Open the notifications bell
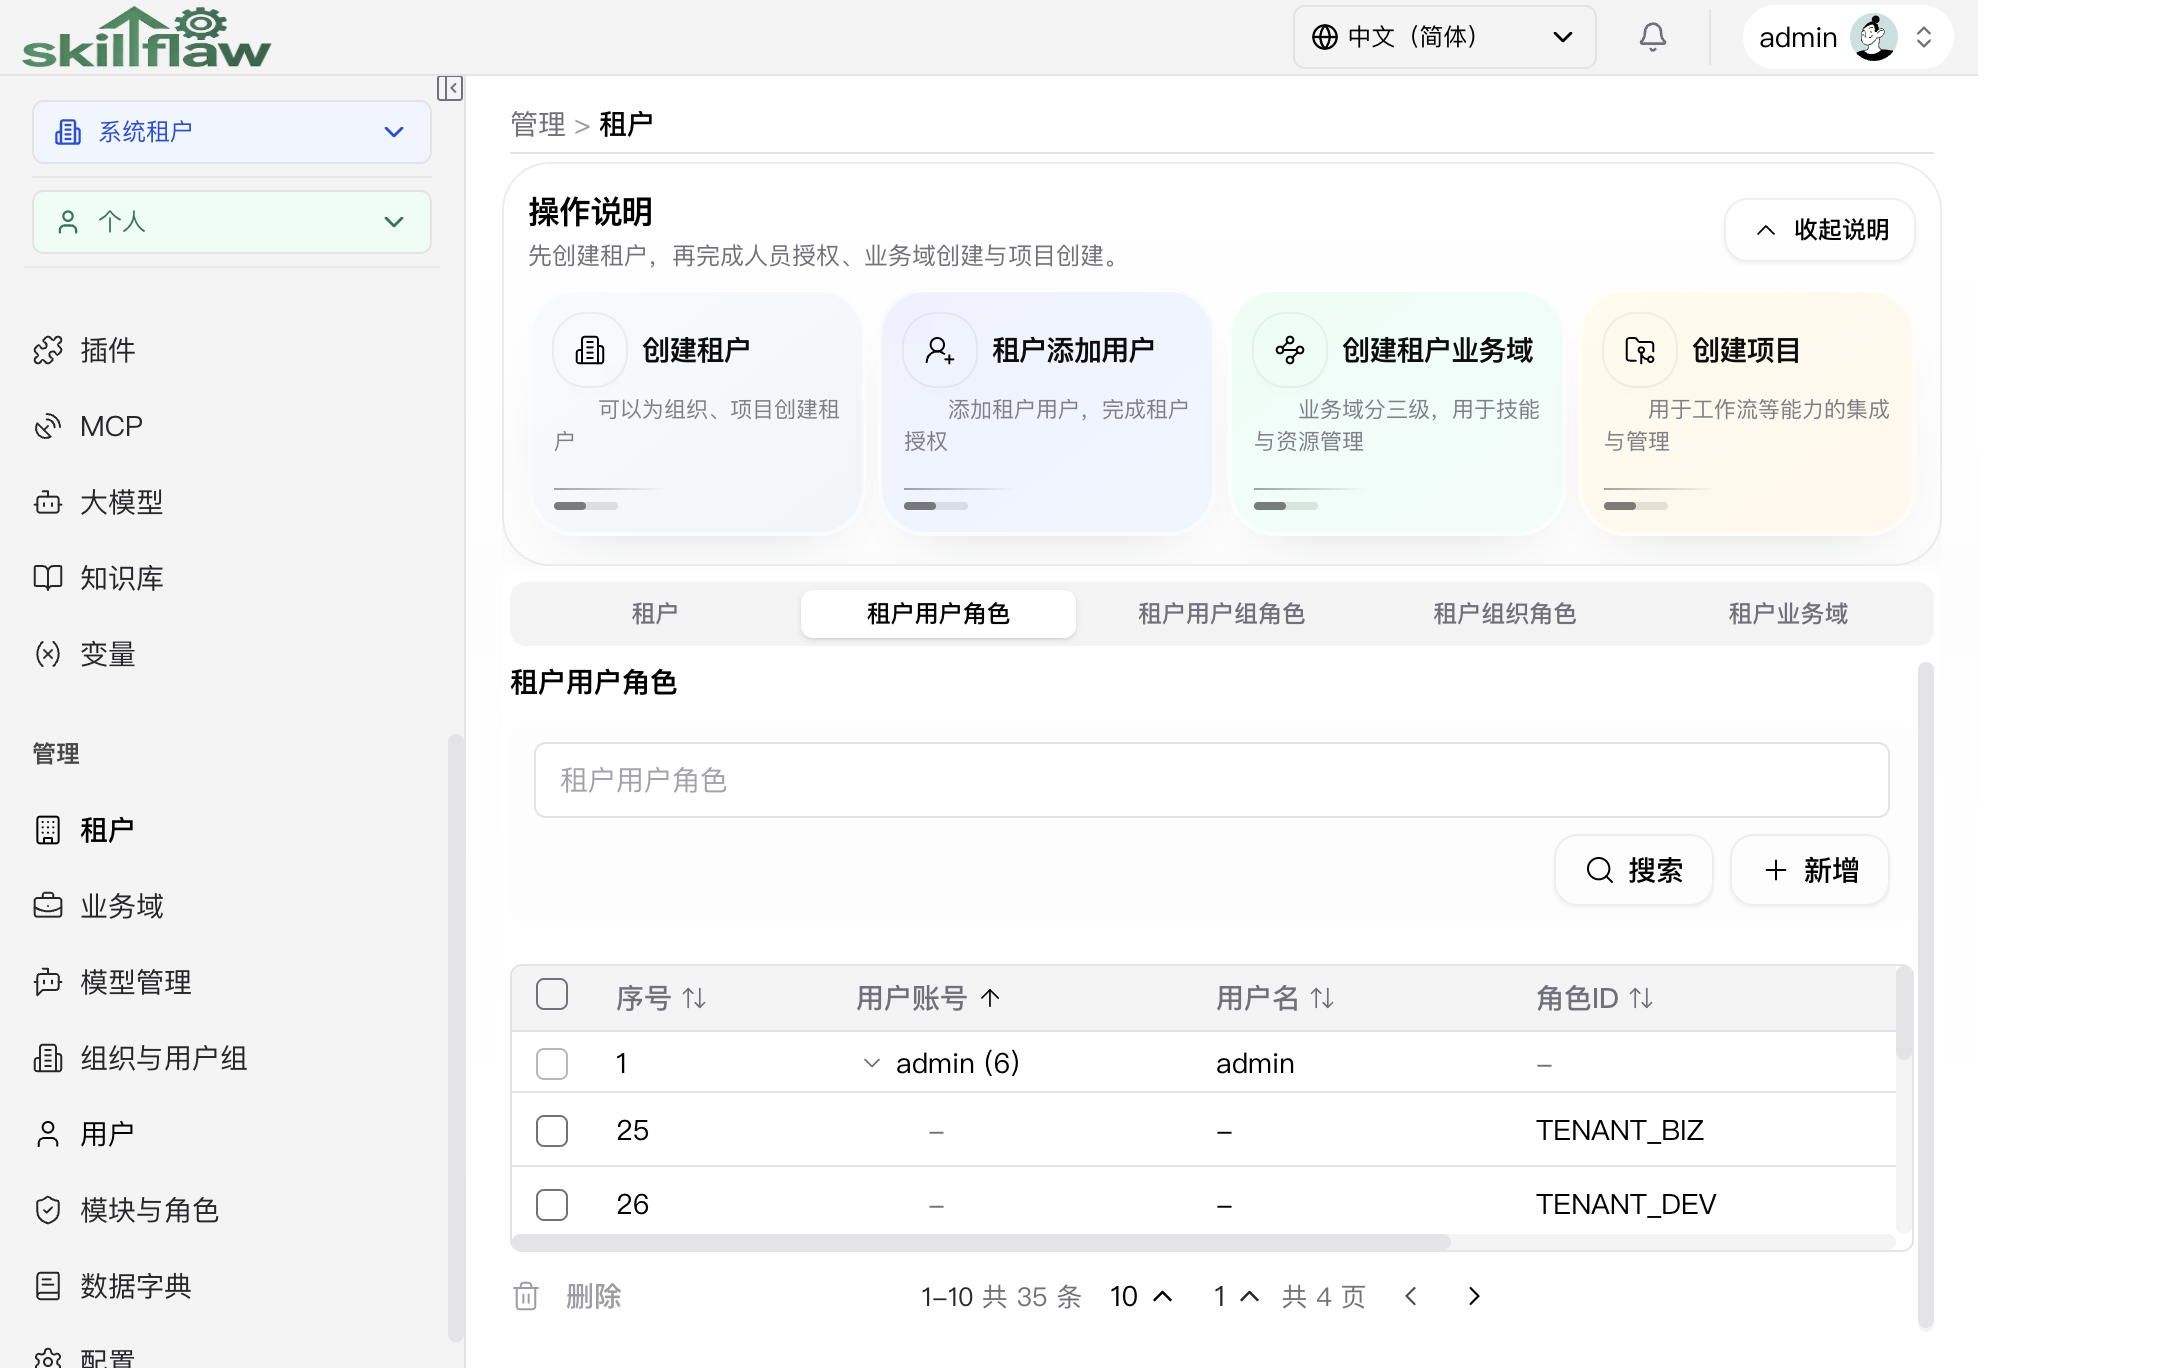The image size is (2176, 1368). [1653, 37]
